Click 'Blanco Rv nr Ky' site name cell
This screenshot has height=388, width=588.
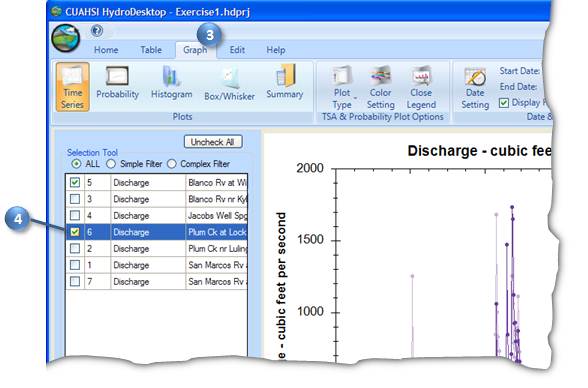click(217, 199)
